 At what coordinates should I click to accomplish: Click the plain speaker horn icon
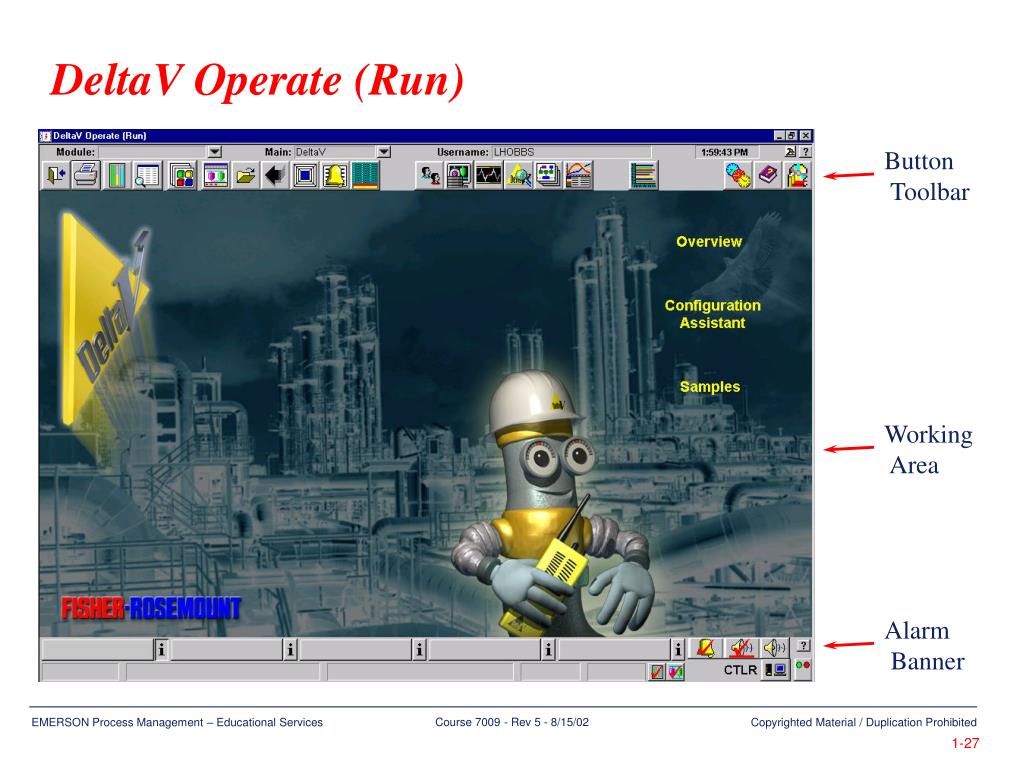tap(775, 648)
